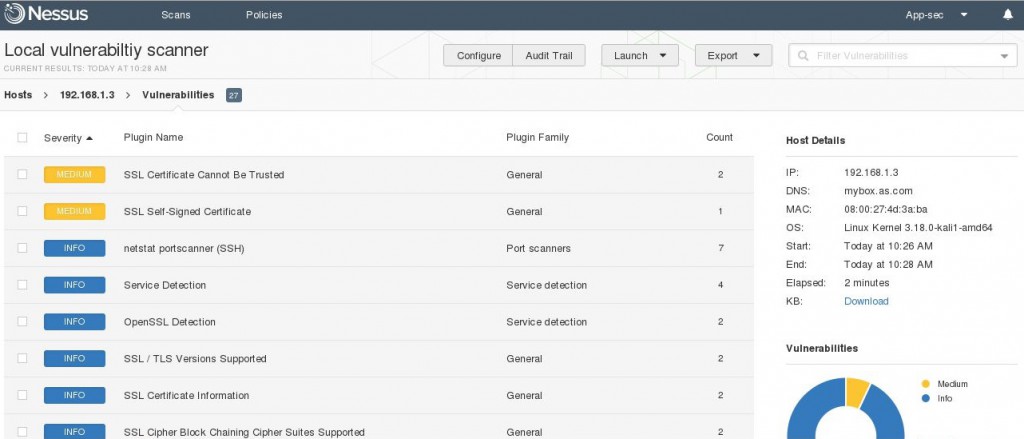Open the Scans menu
The height and width of the screenshot is (439, 1024).
(176, 15)
